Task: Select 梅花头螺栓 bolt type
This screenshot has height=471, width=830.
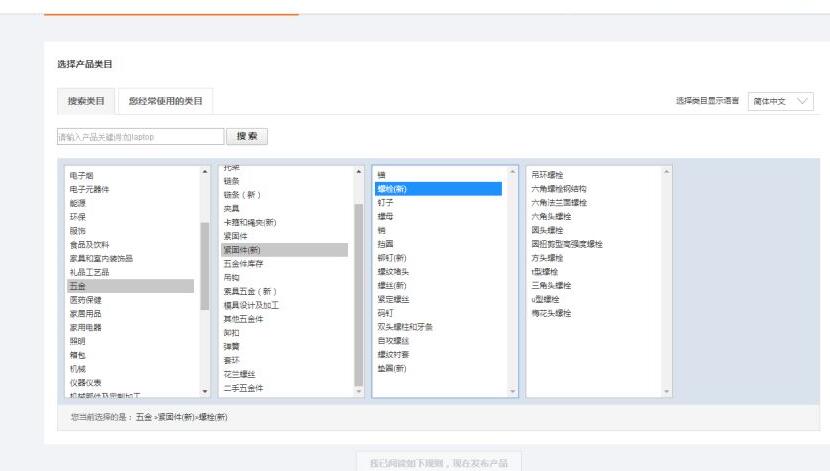Action: click(x=551, y=313)
